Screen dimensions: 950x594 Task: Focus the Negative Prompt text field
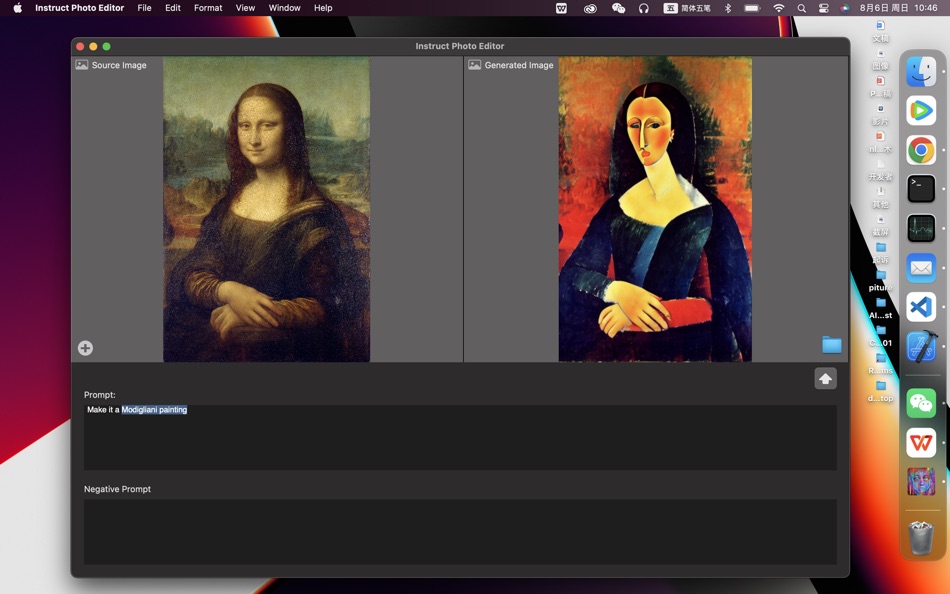click(460, 532)
